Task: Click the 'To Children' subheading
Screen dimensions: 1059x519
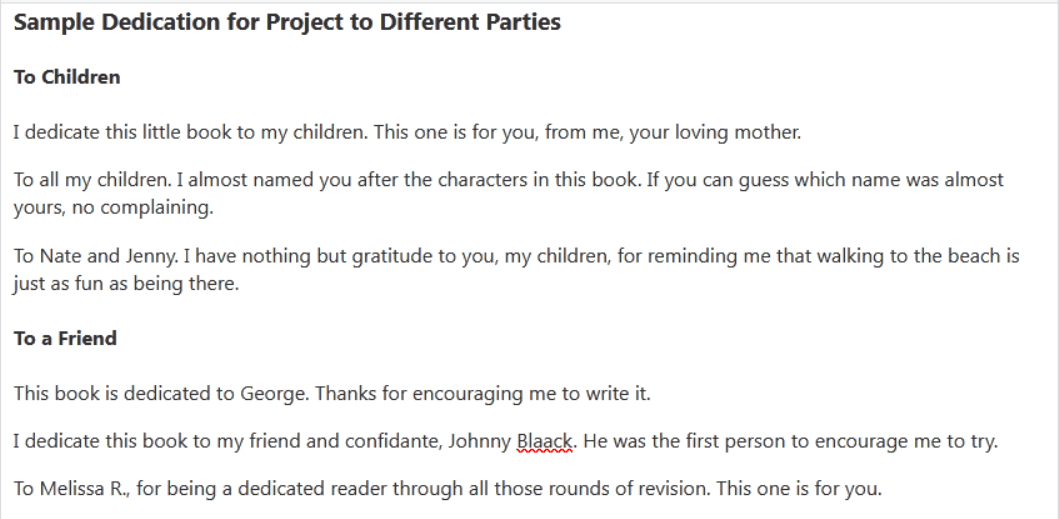Action: (x=67, y=77)
